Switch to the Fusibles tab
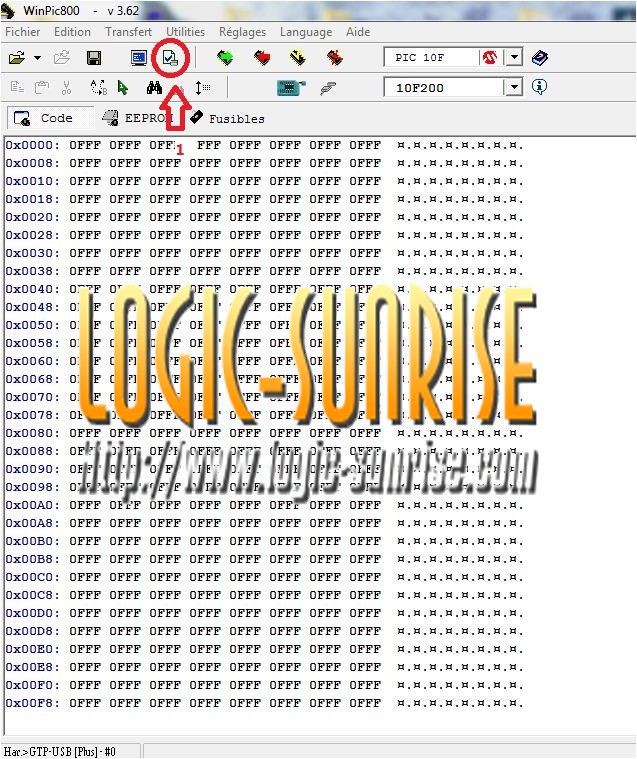The image size is (637, 759). click(x=228, y=118)
